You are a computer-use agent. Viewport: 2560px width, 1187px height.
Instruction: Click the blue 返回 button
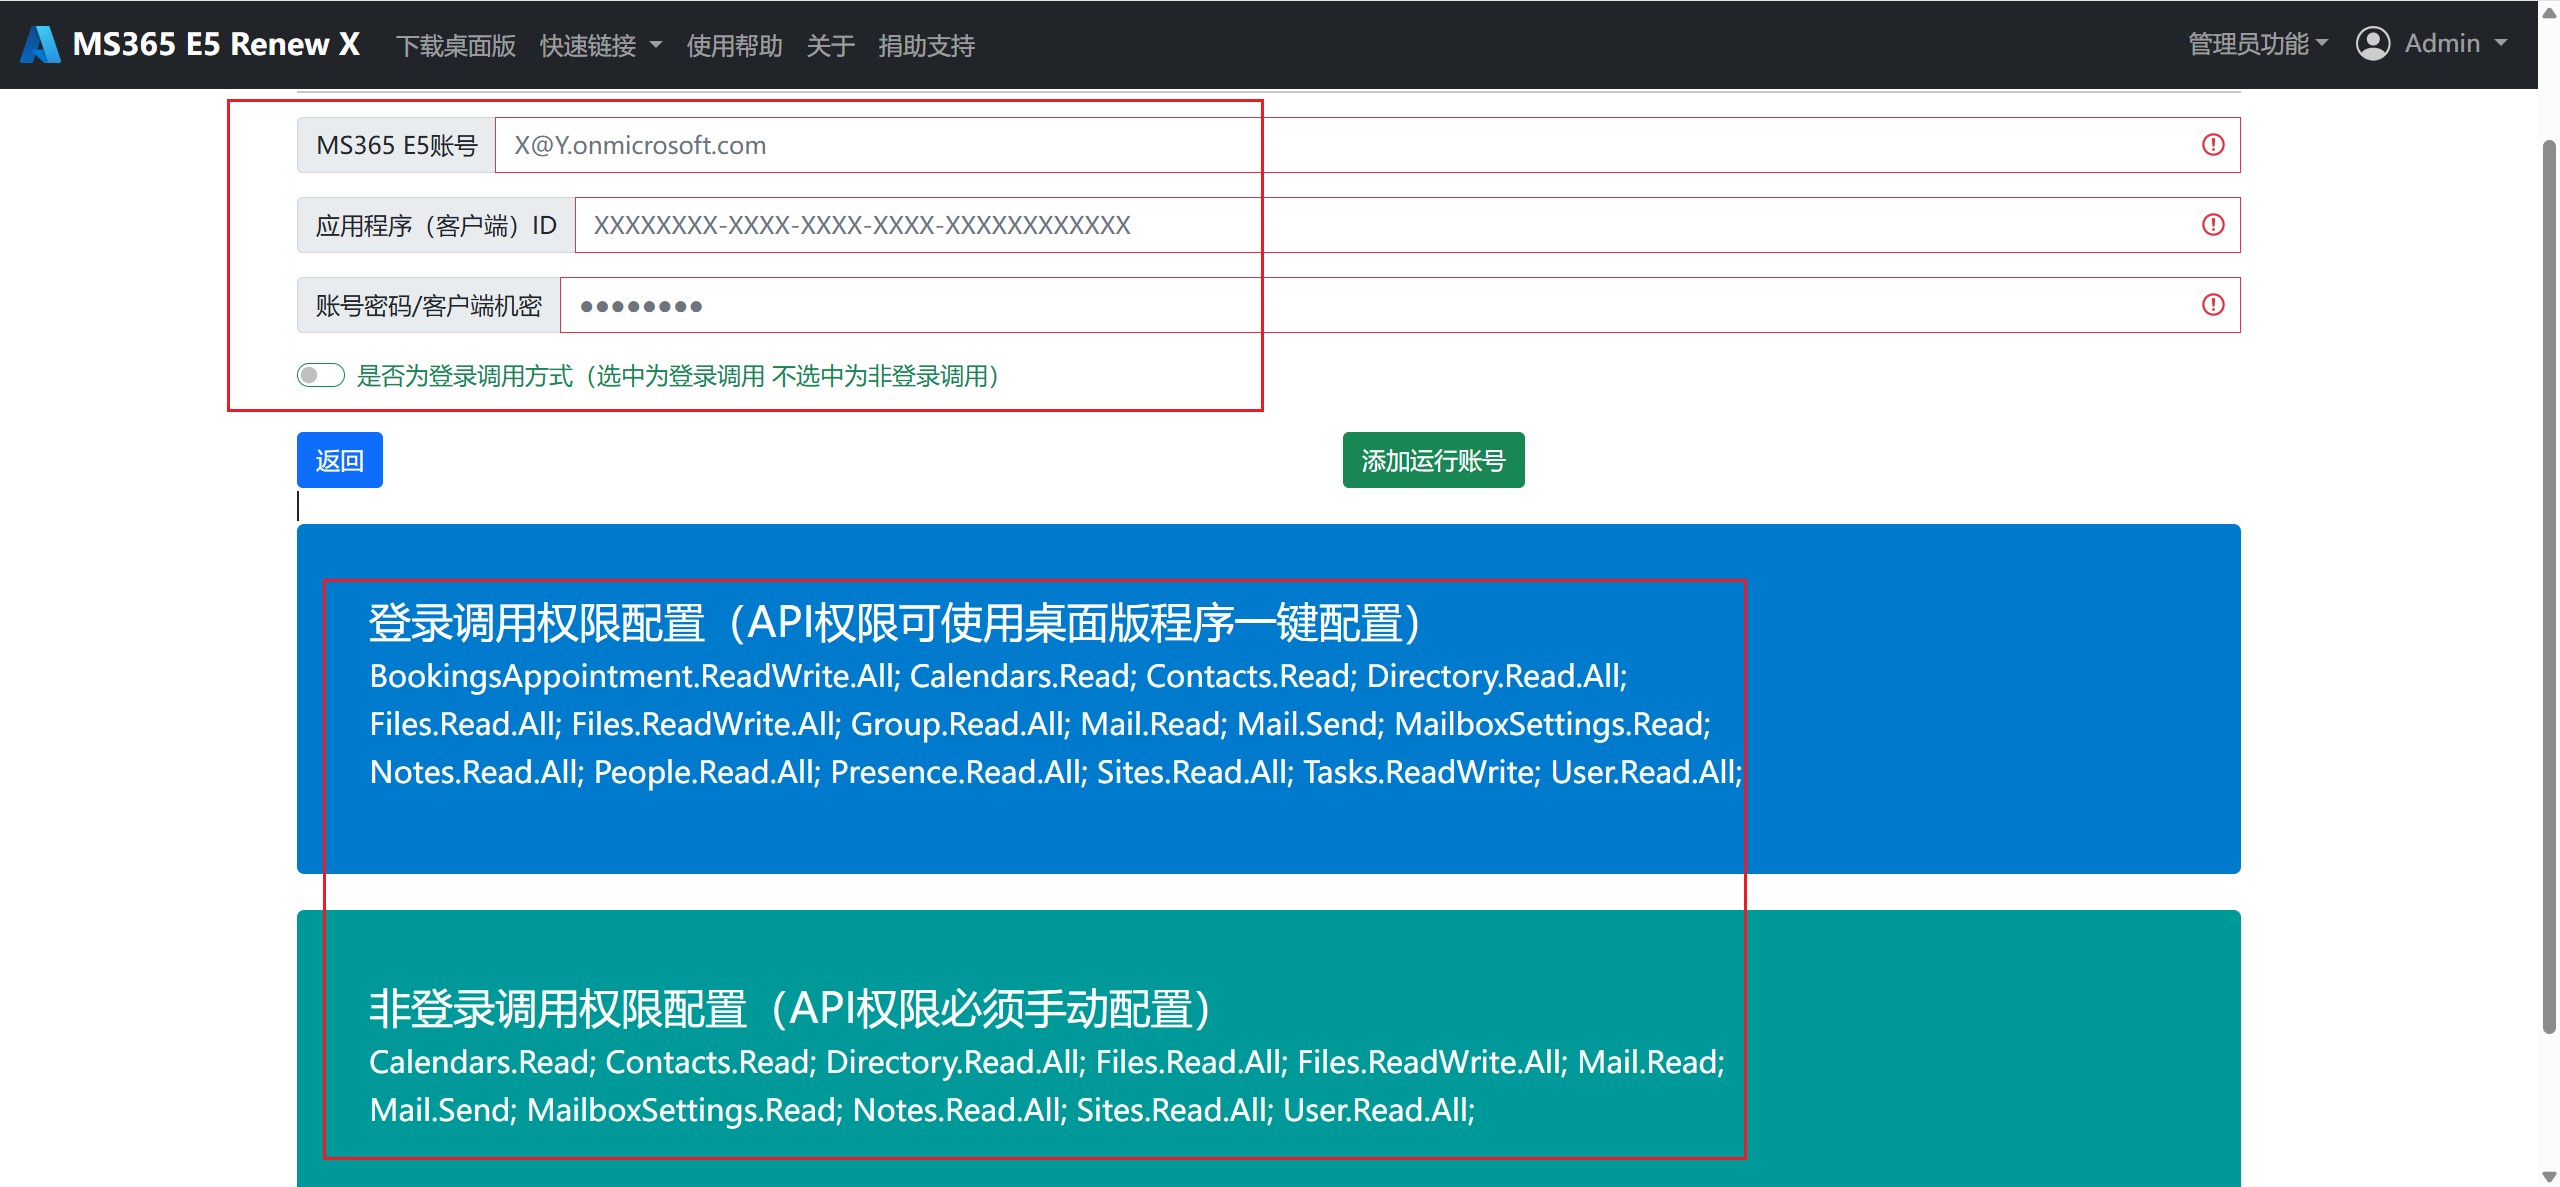click(x=340, y=460)
